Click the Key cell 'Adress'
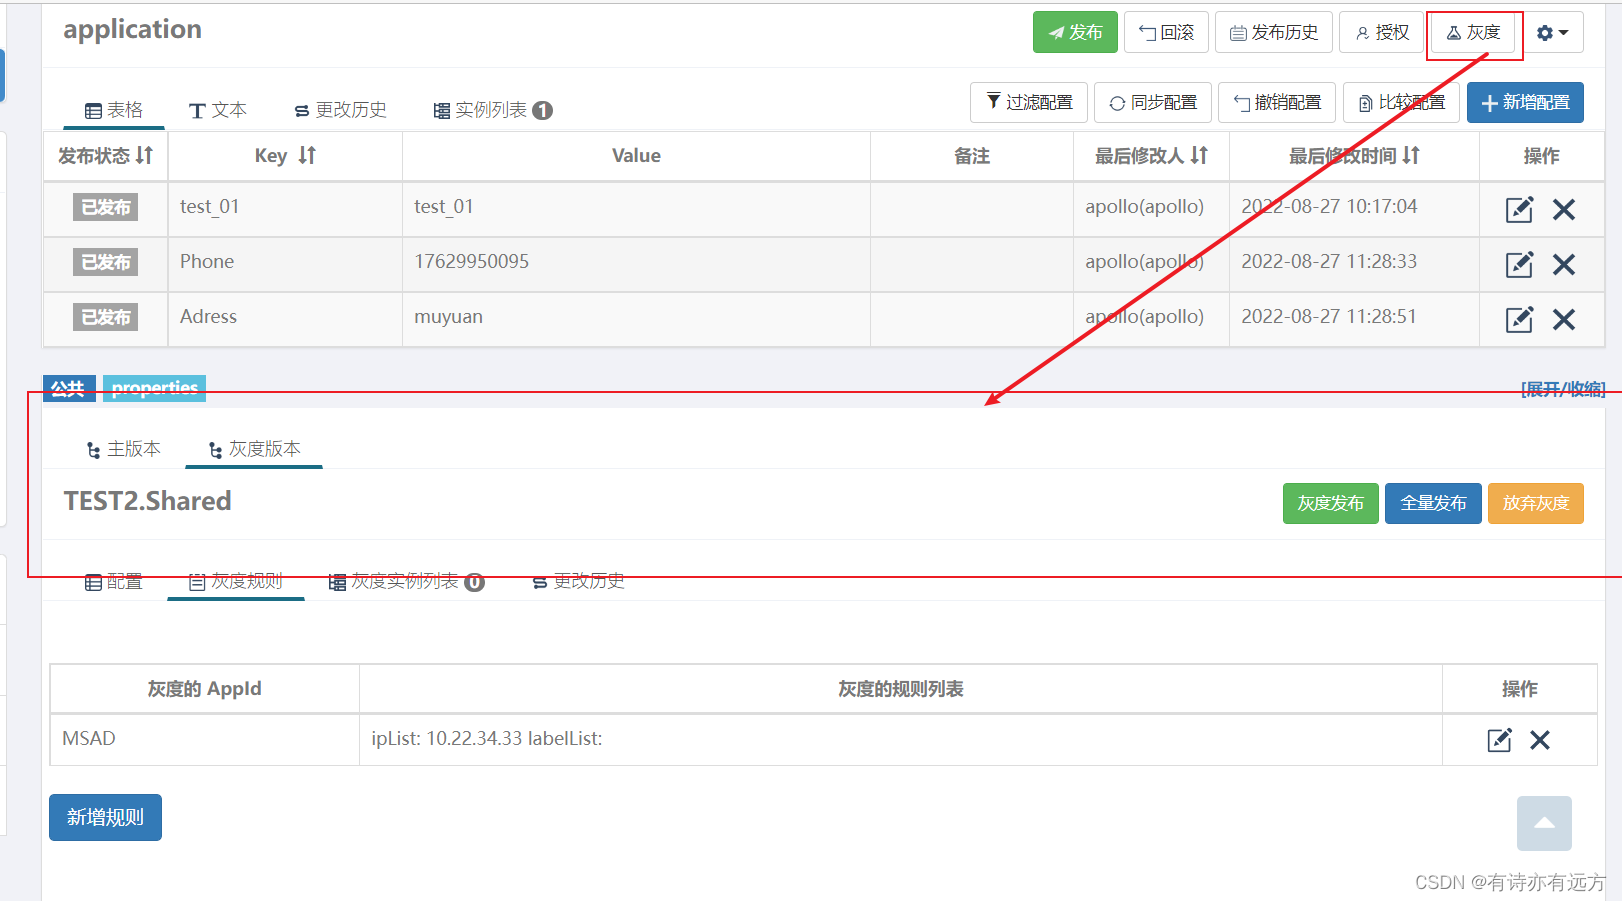1622x901 pixels. coord(208,317)
